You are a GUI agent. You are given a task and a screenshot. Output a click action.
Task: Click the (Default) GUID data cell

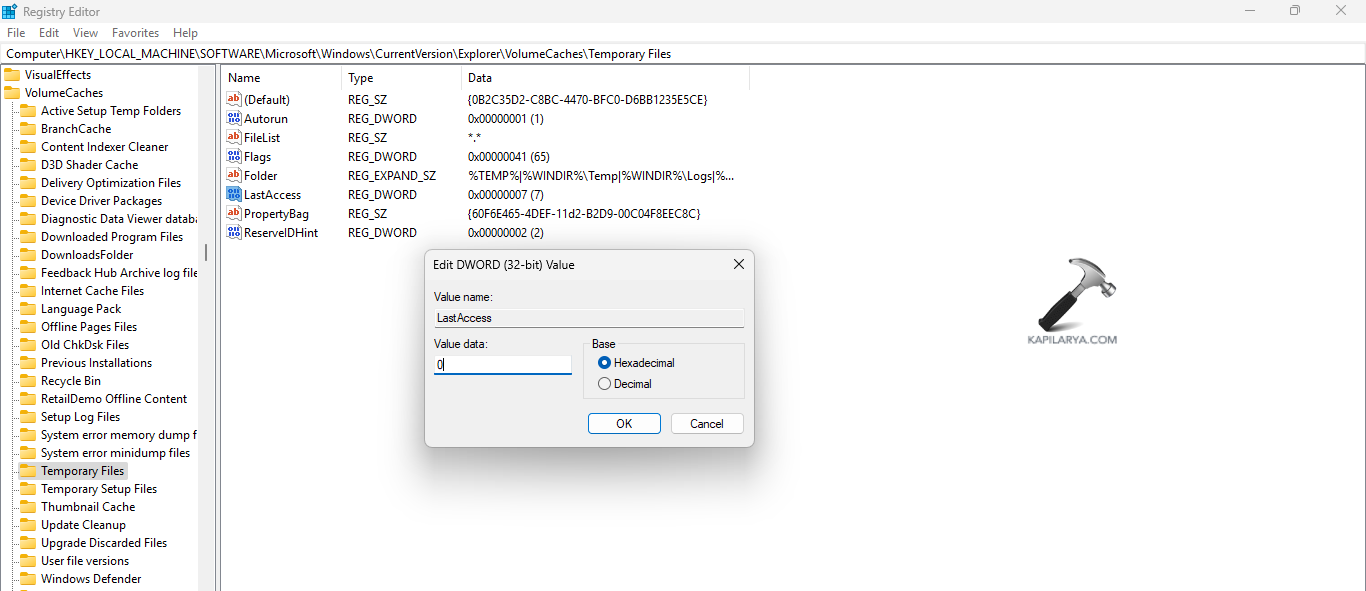[587, 100]
